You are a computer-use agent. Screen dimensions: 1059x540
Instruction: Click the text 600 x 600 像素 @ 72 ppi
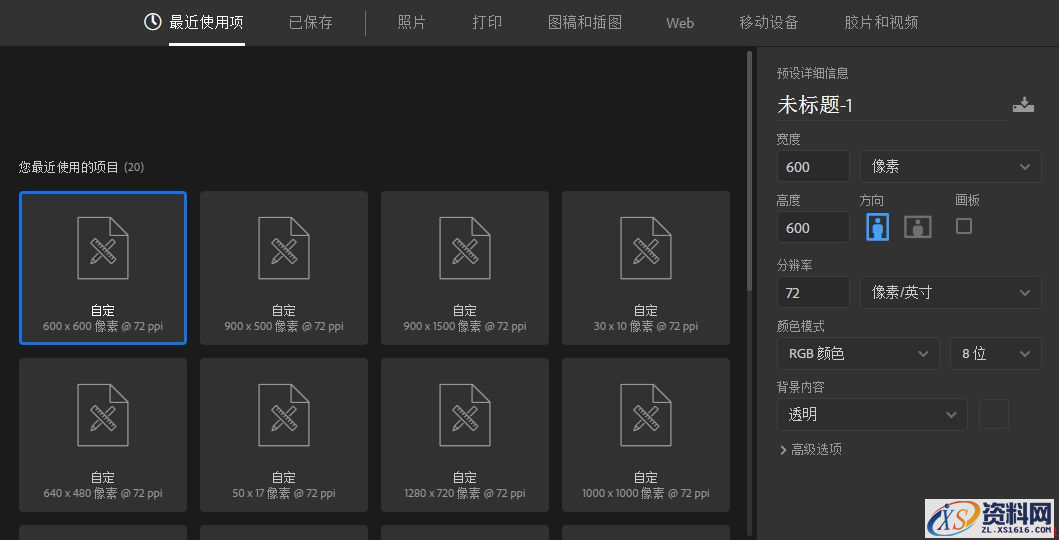point(103,327)
